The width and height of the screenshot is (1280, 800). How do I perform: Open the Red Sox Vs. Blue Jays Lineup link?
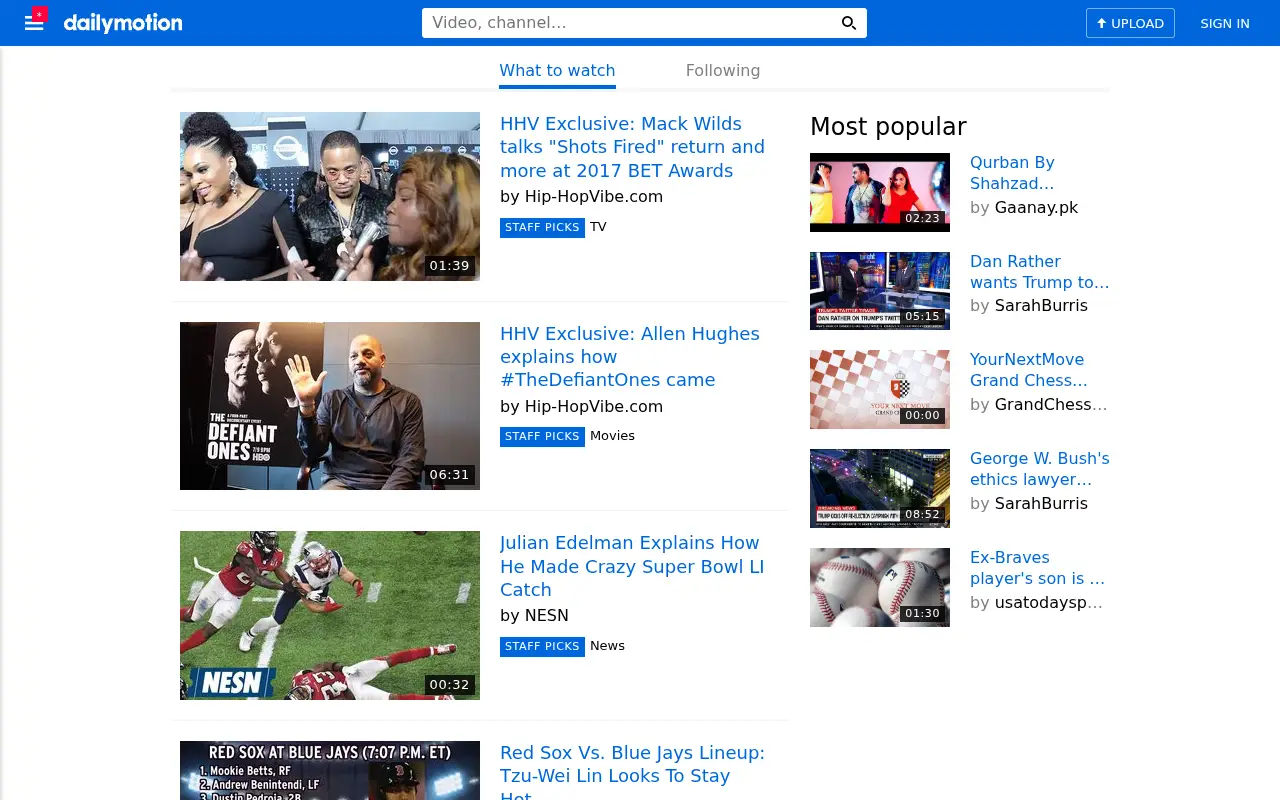632,774
